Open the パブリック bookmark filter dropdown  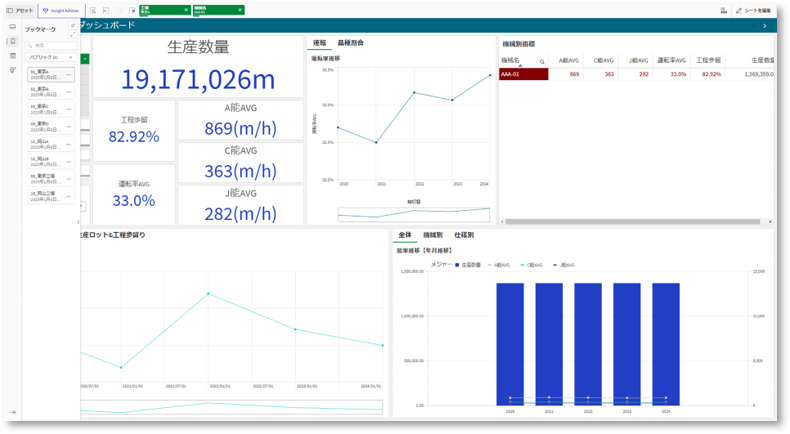point(51,57)
